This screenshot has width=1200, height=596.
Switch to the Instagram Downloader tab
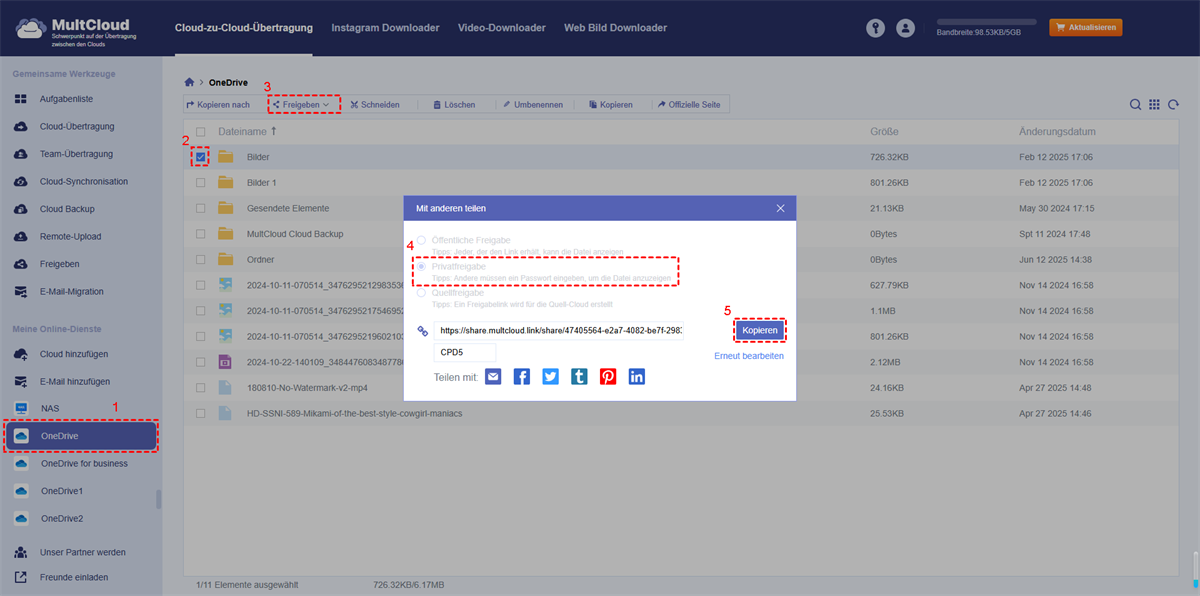385,28
